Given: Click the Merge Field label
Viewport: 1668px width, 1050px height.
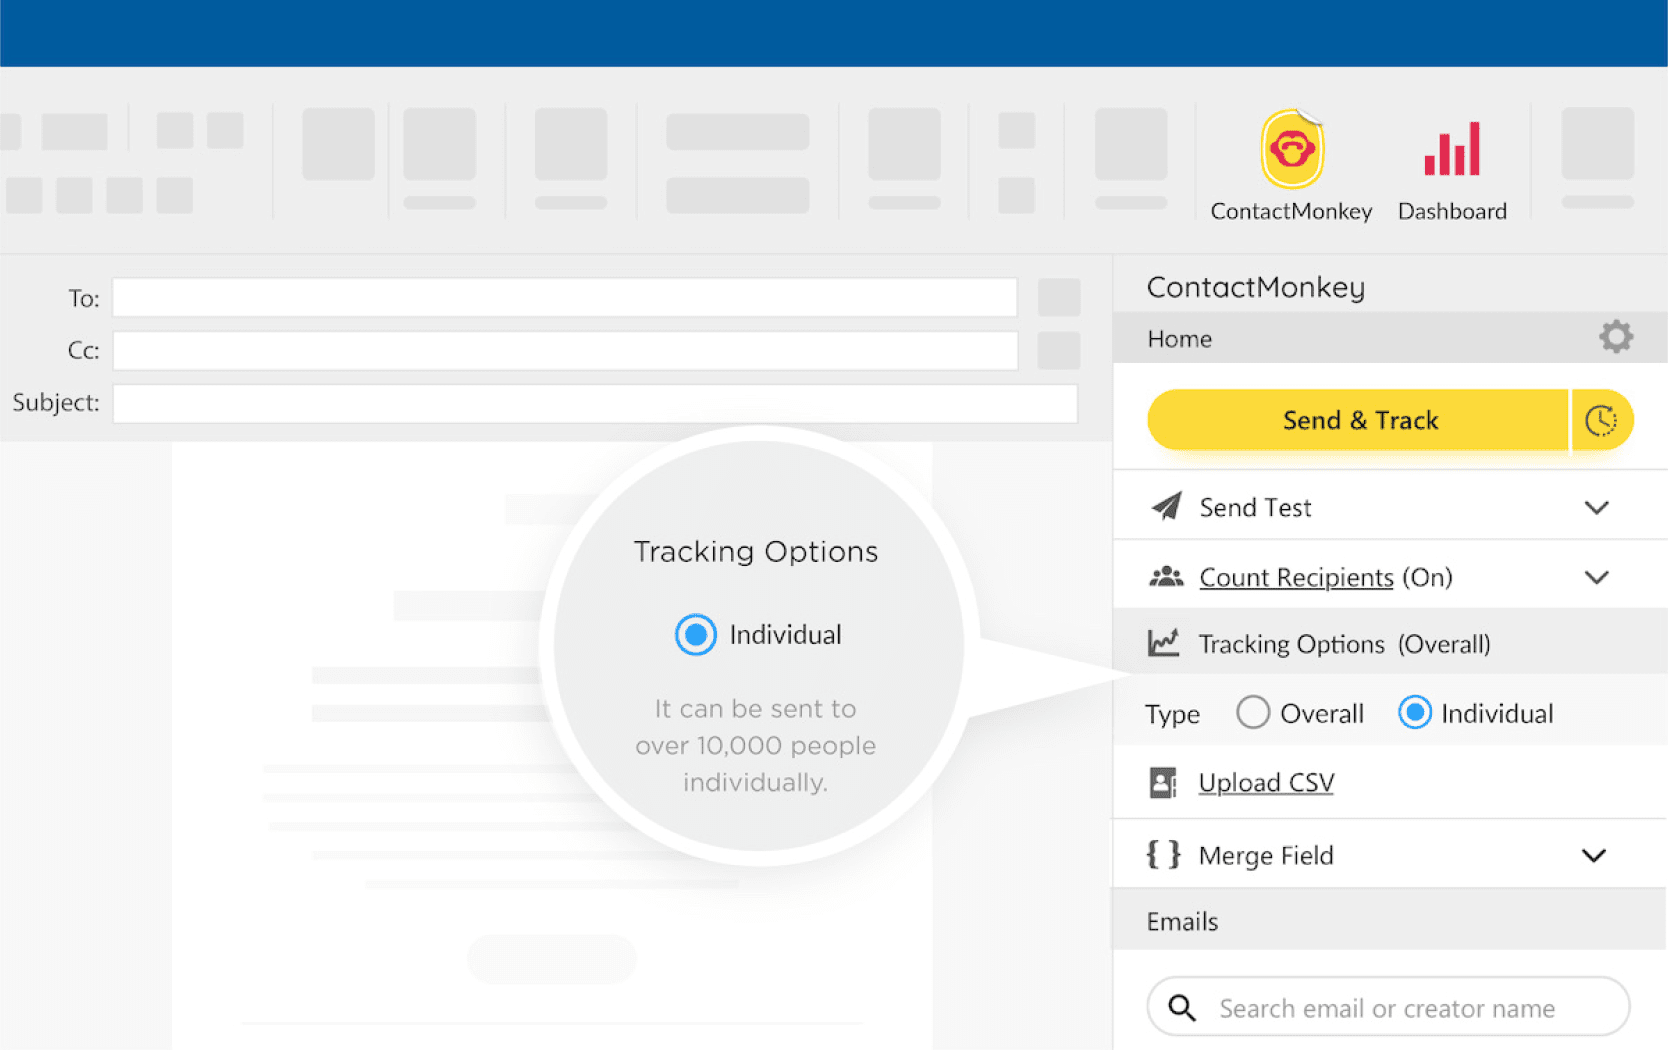Looking at the screenshot, I should tap(1266, 856).
